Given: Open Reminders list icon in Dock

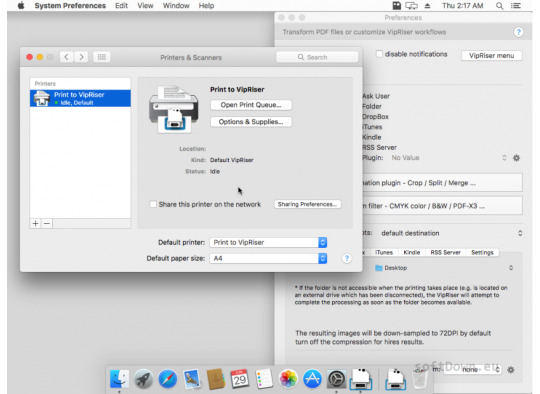Looking at the screenshot, I should click(x=264, y=379).
